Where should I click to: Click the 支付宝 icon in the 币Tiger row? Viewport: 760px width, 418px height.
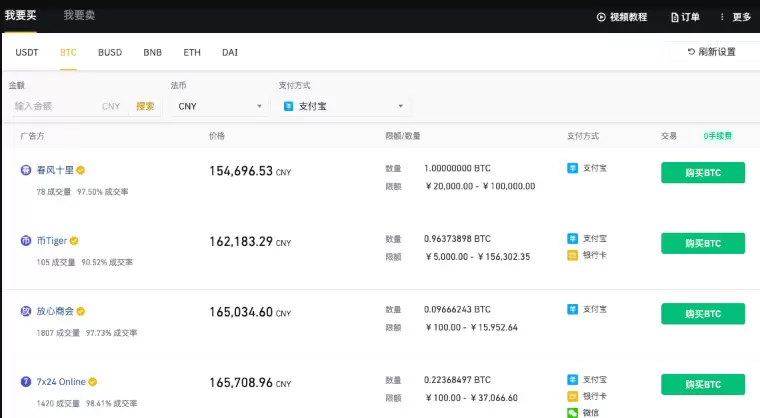(x=572, y=239)
